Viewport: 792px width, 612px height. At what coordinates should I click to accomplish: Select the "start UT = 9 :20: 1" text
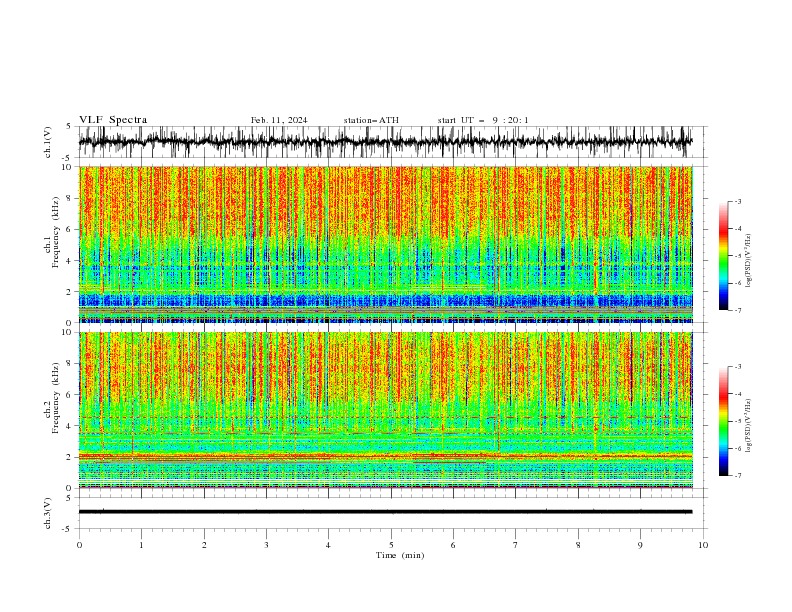pyautogui.click(x=483, y=120)
